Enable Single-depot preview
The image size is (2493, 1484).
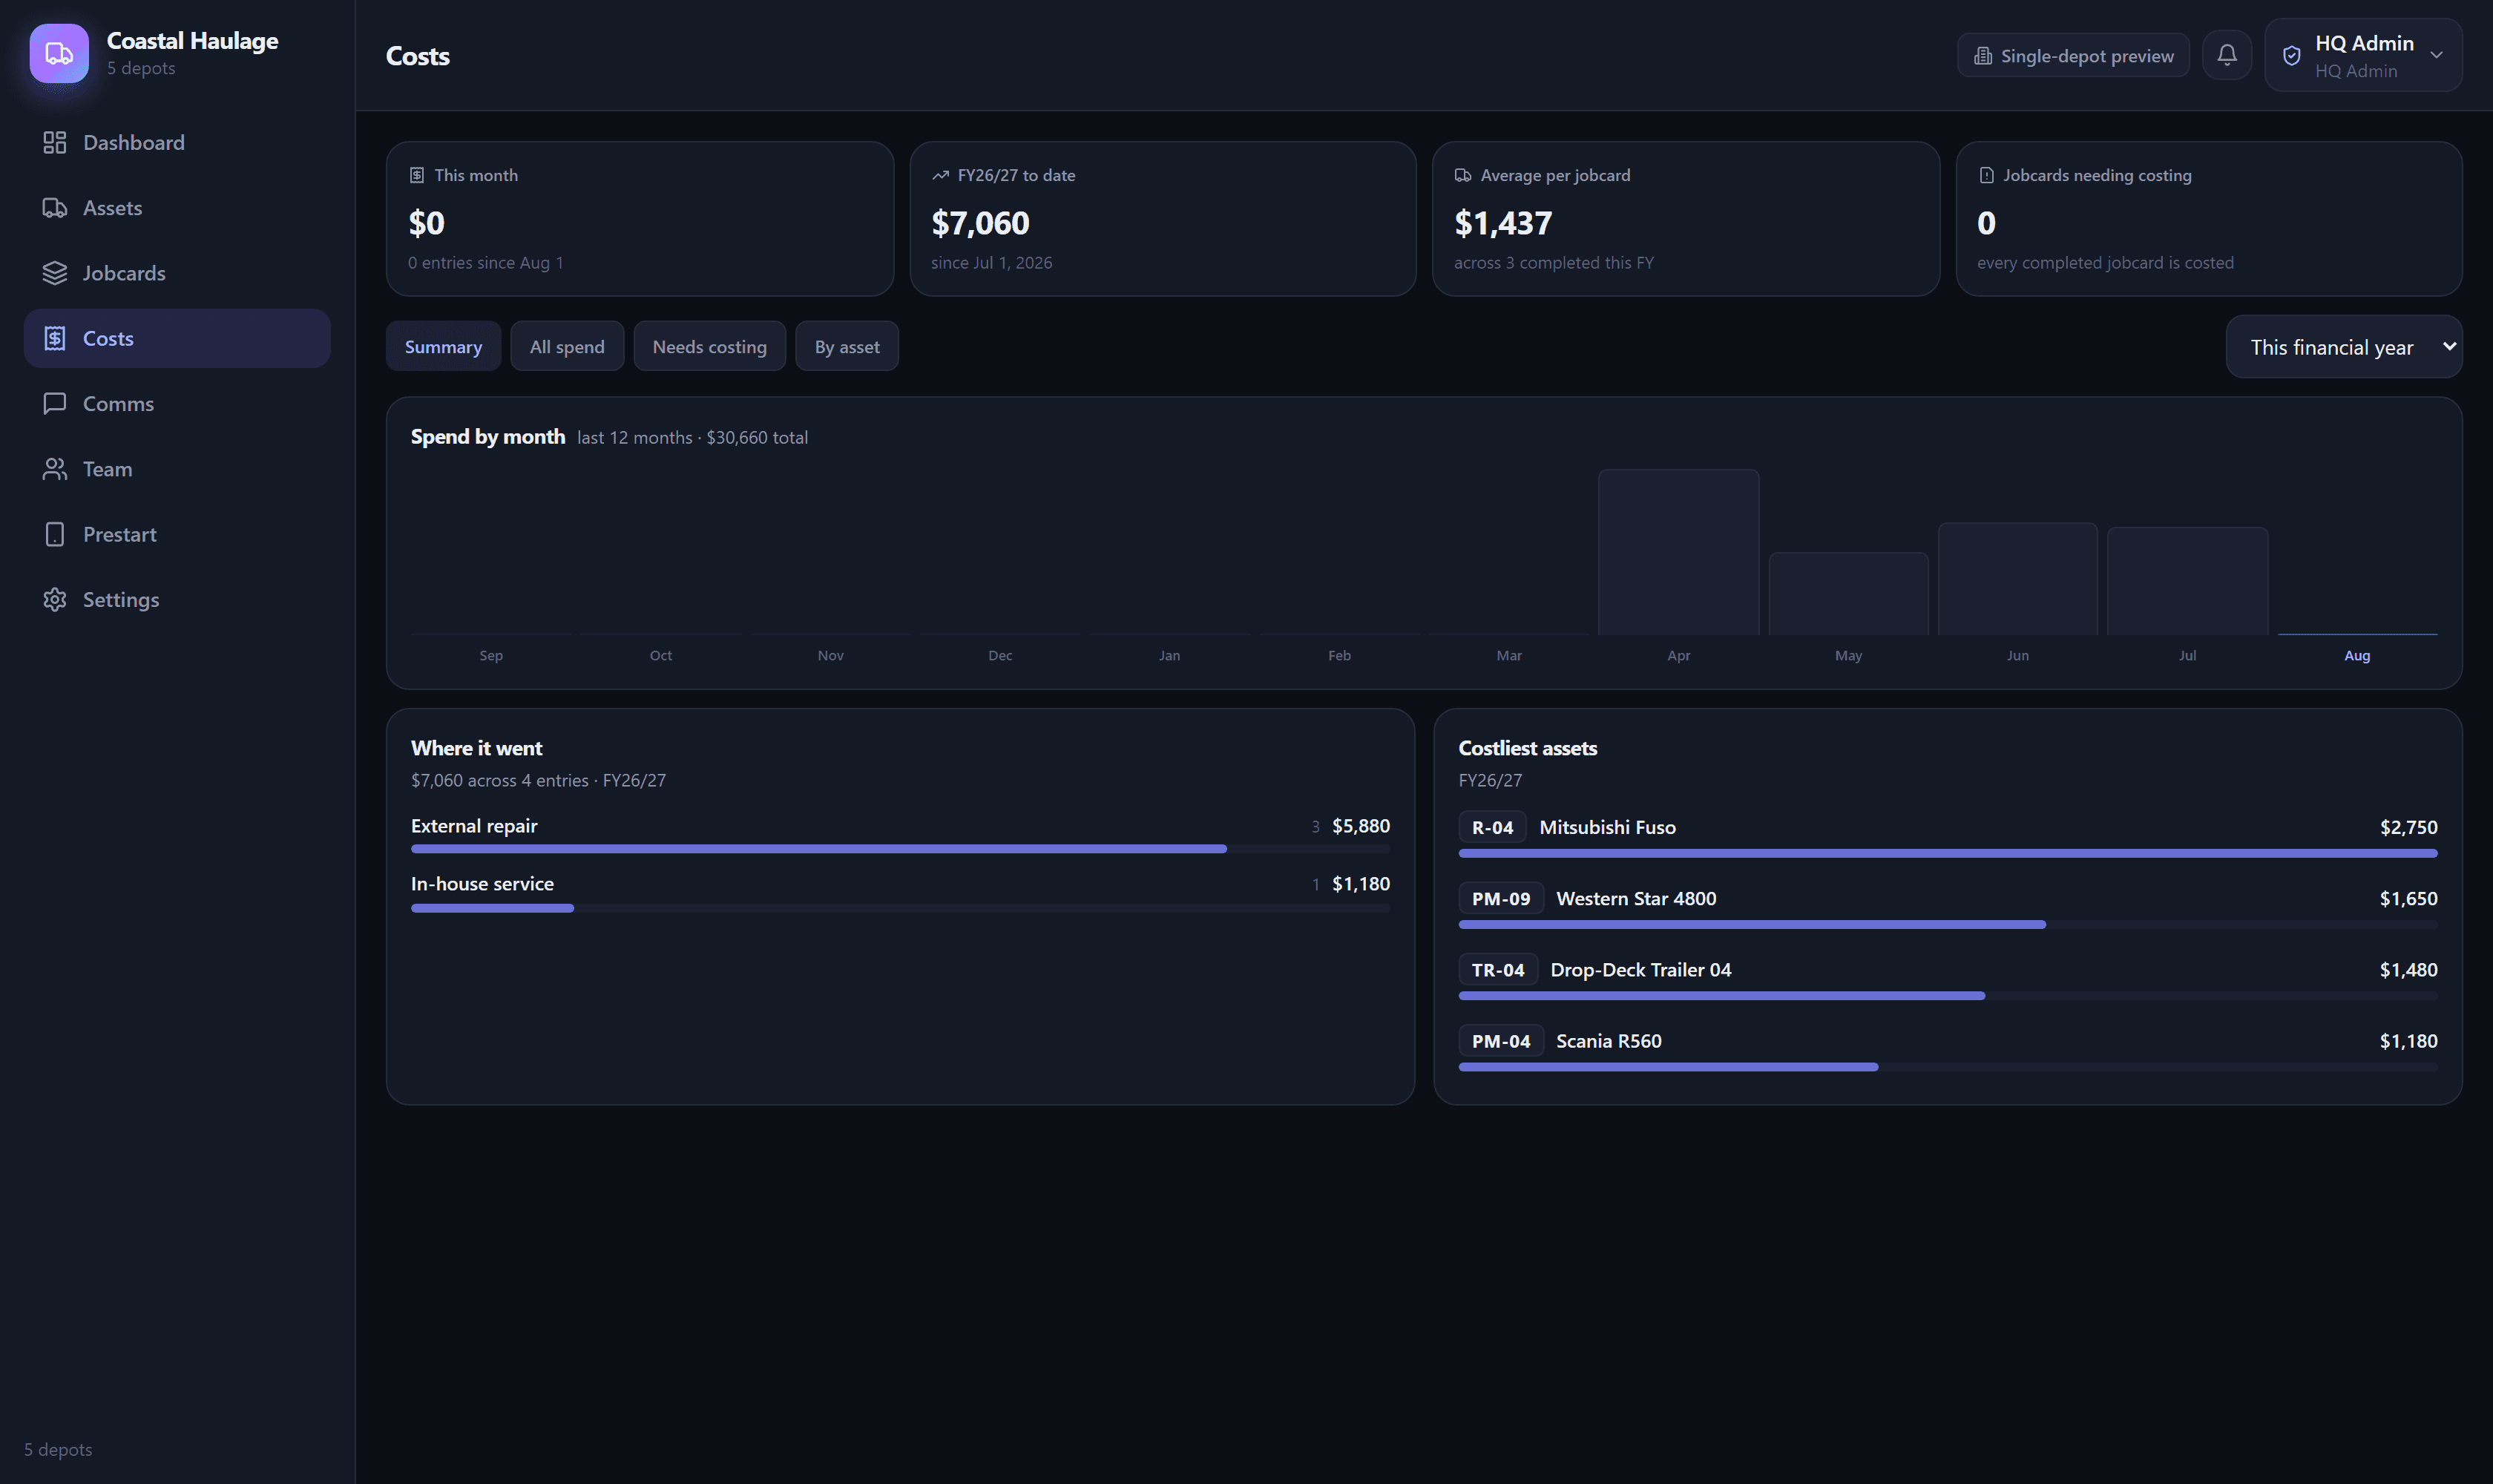click(x=2072, y=56)
